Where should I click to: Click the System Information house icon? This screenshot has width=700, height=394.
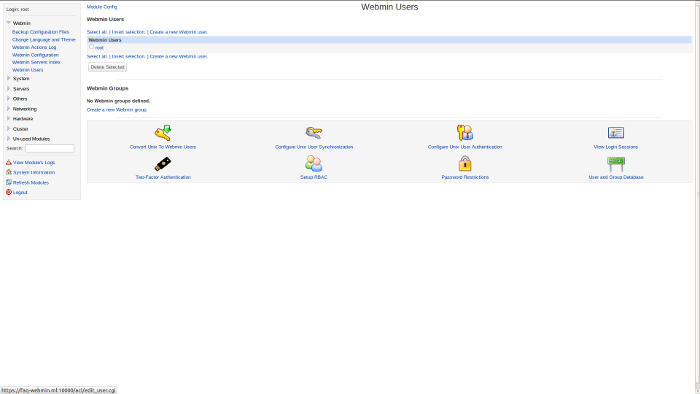tap(8, 172)
